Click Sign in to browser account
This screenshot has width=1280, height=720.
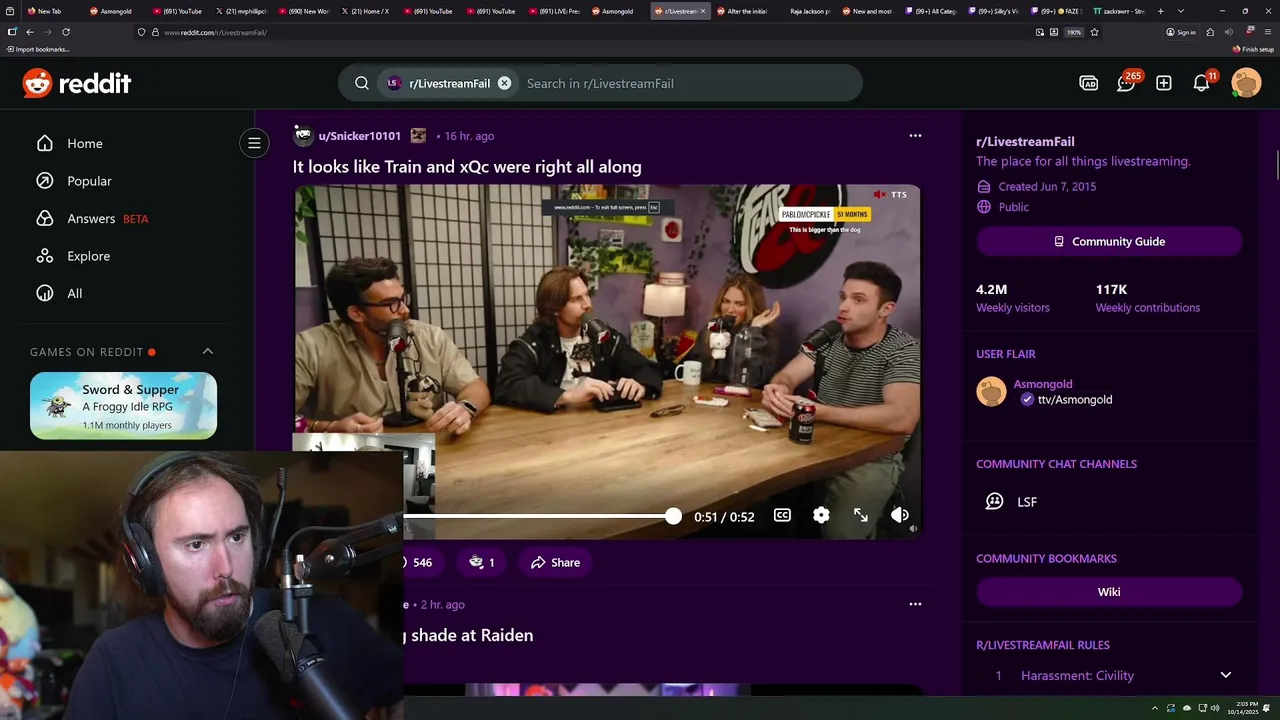click(1181, 32)
